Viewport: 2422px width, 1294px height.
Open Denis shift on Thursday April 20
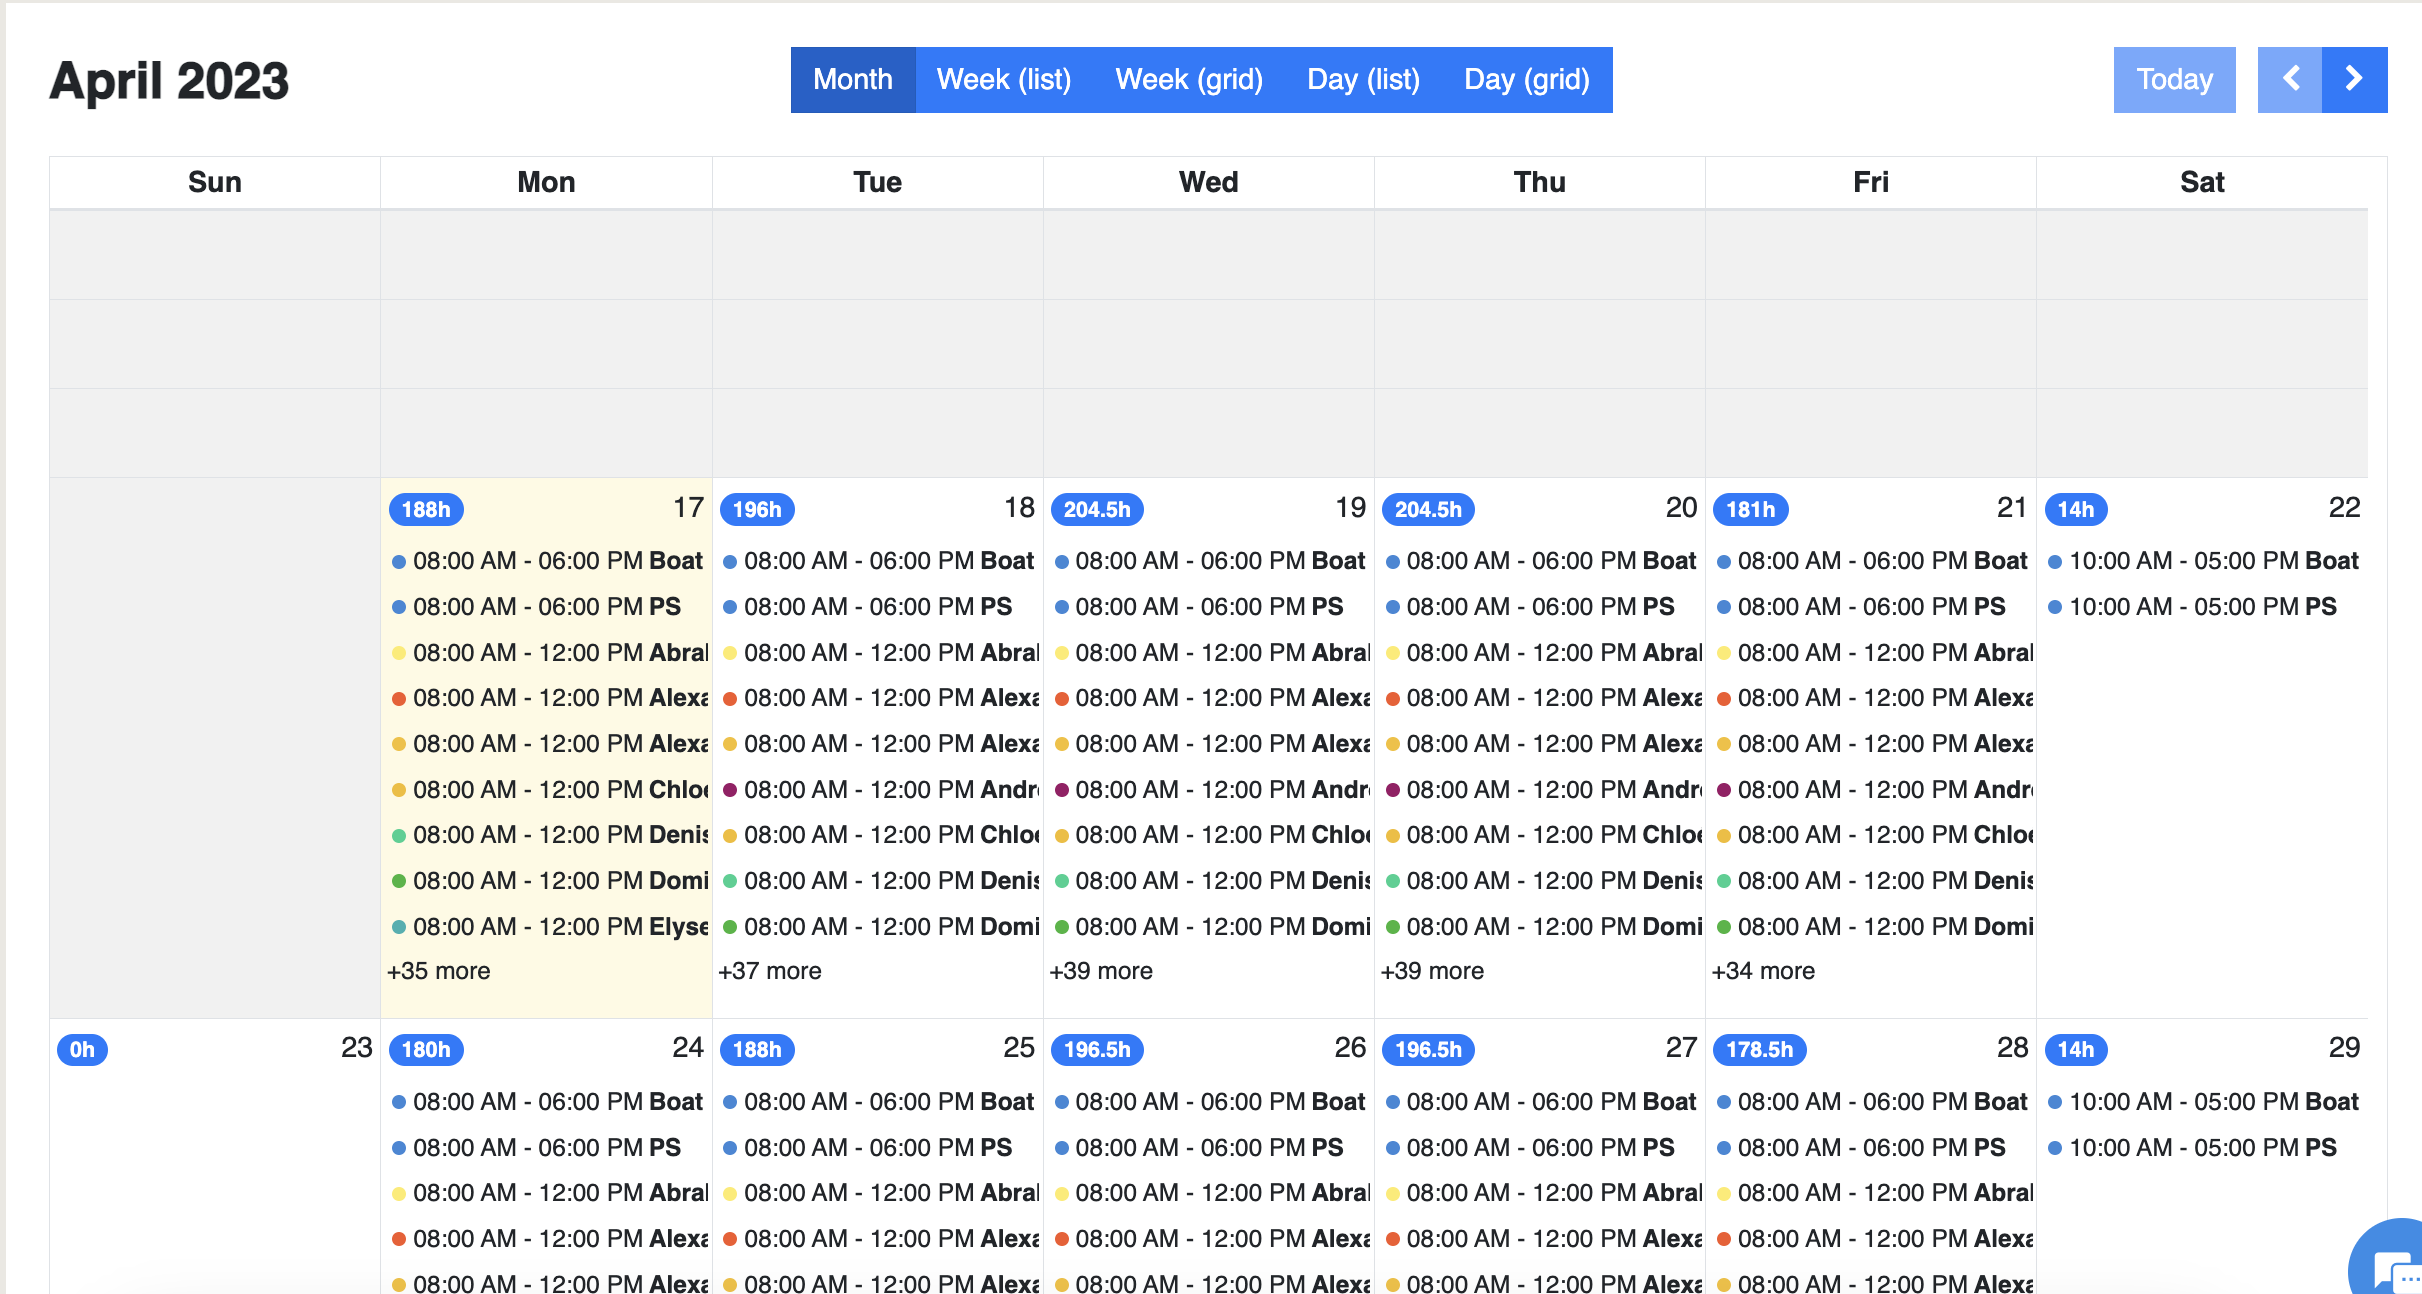(1540, 881)
